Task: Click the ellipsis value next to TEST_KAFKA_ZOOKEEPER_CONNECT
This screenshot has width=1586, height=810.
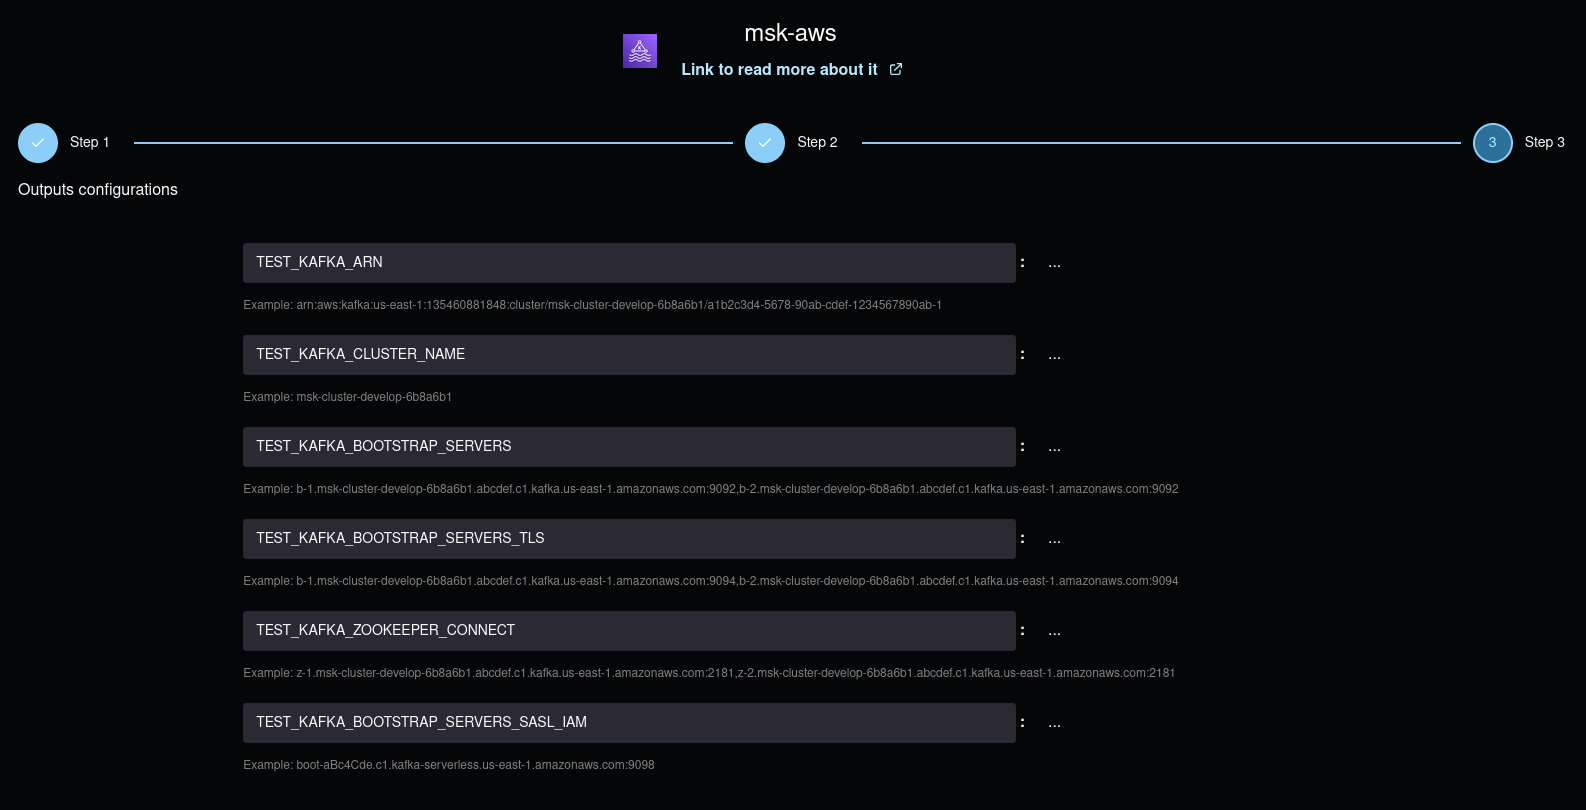Action: (1054, 632)
